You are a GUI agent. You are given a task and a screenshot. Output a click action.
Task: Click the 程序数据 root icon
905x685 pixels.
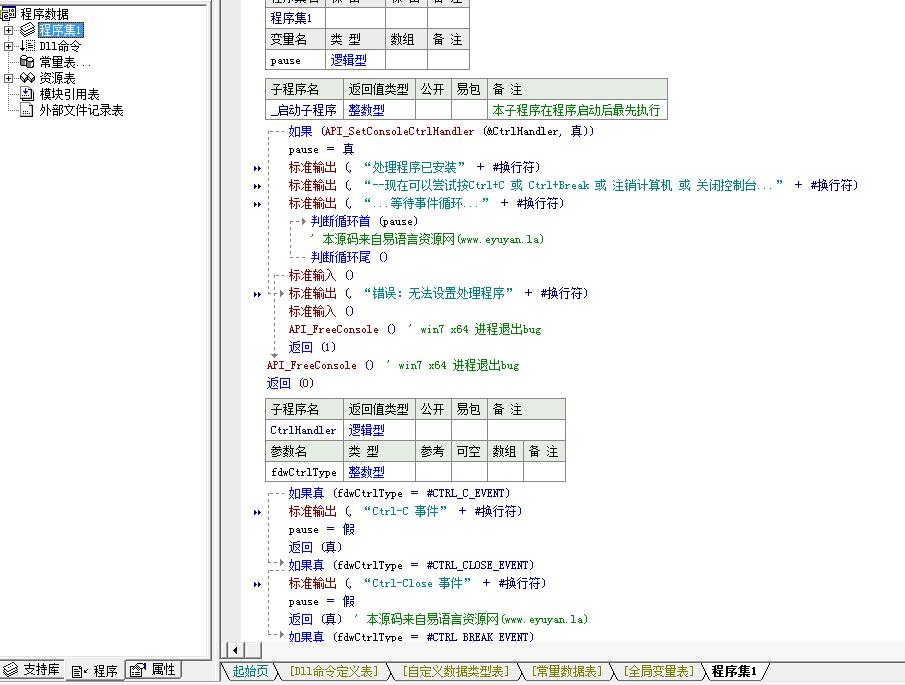pyautogui.click(x=9, y=13)
